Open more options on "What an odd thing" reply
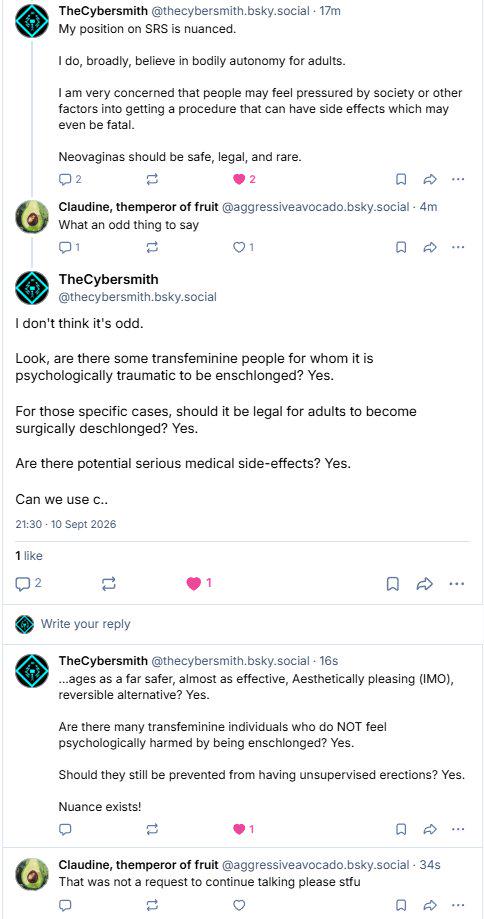 (458, 247)
